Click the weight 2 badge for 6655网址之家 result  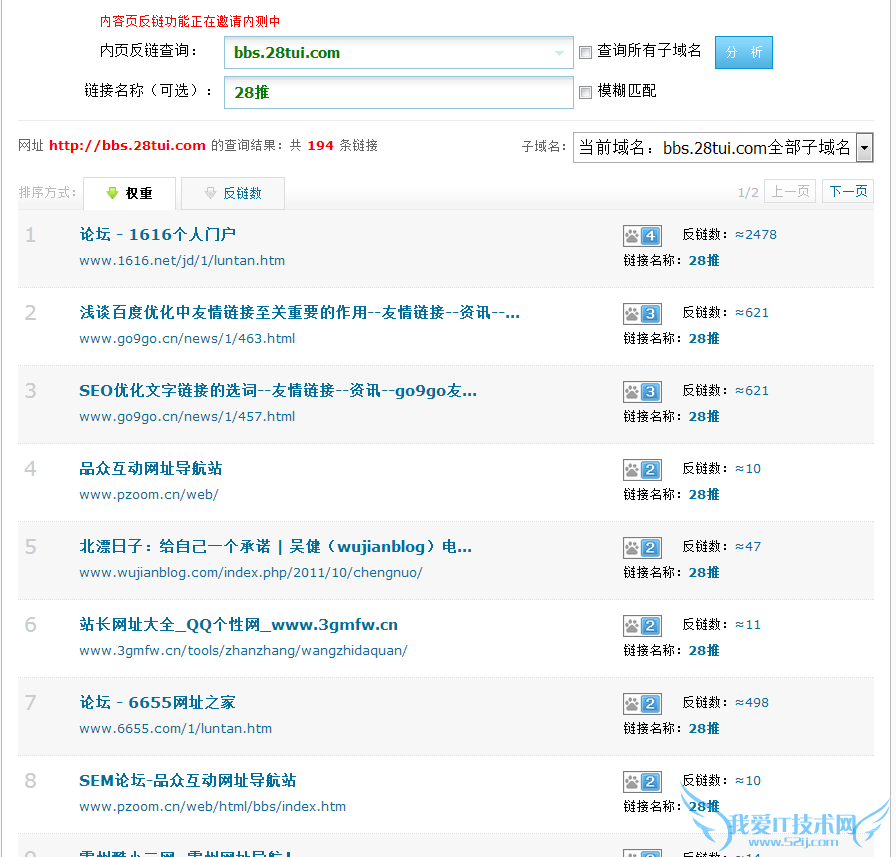[642, 704]
